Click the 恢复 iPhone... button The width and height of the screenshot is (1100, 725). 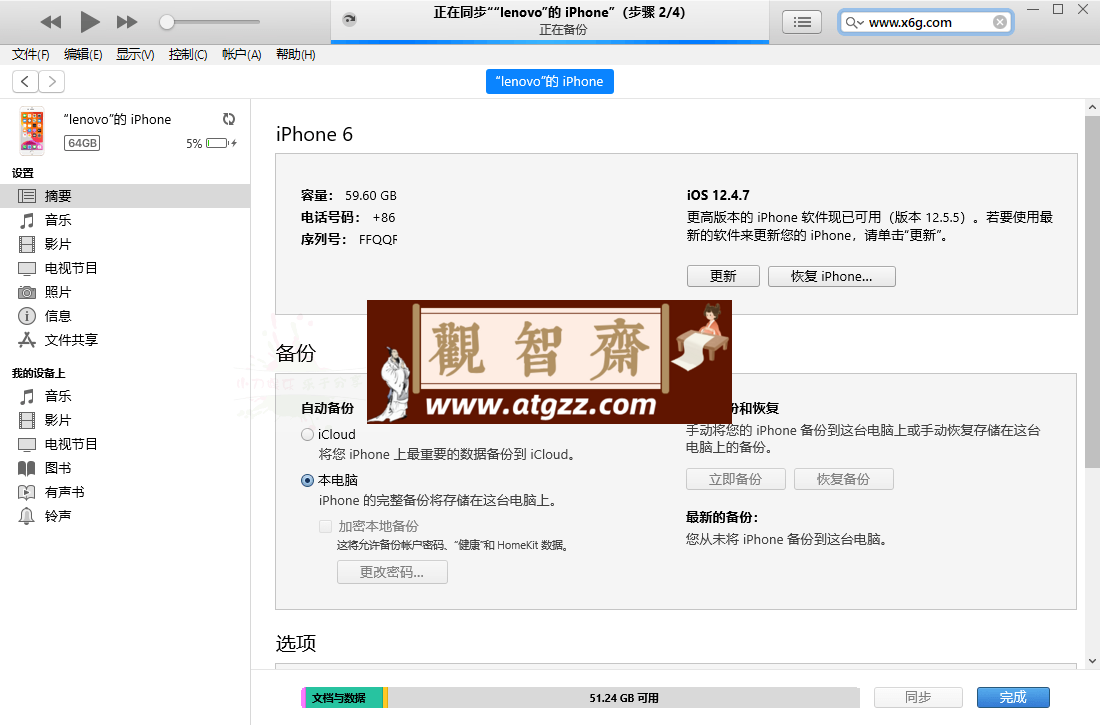coord(831,276)
